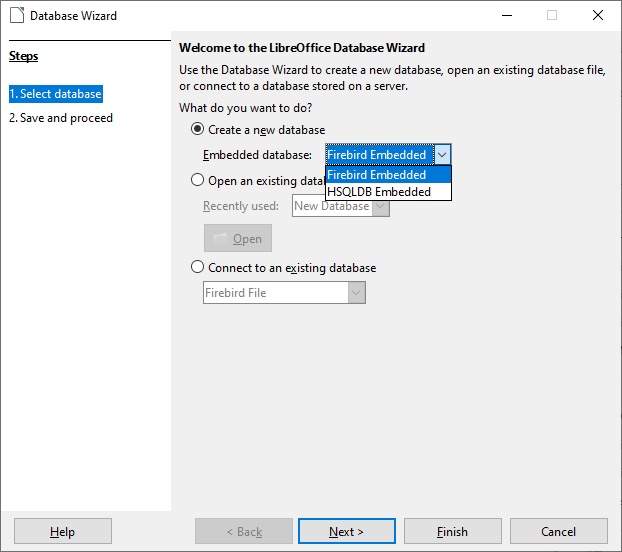The height and width of the screenshot is (552, 622).
Task: Click the Back button
Action: tap(244, 531)
